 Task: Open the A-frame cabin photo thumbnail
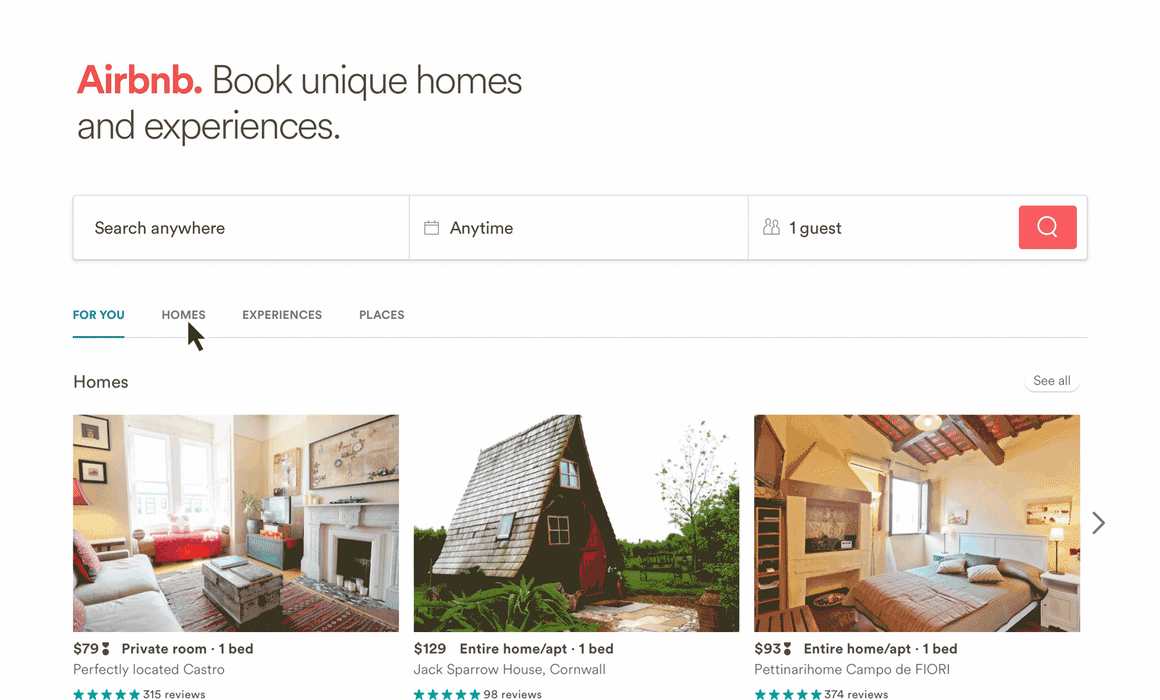pyautogui.click(x=576, y=523)
